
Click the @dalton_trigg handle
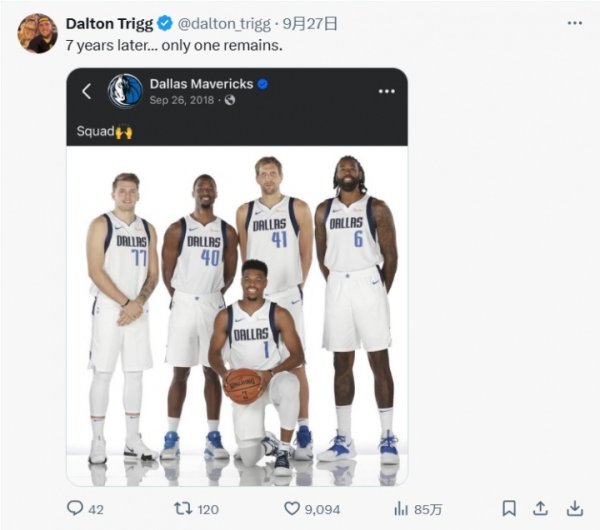(x=225, y=23)
